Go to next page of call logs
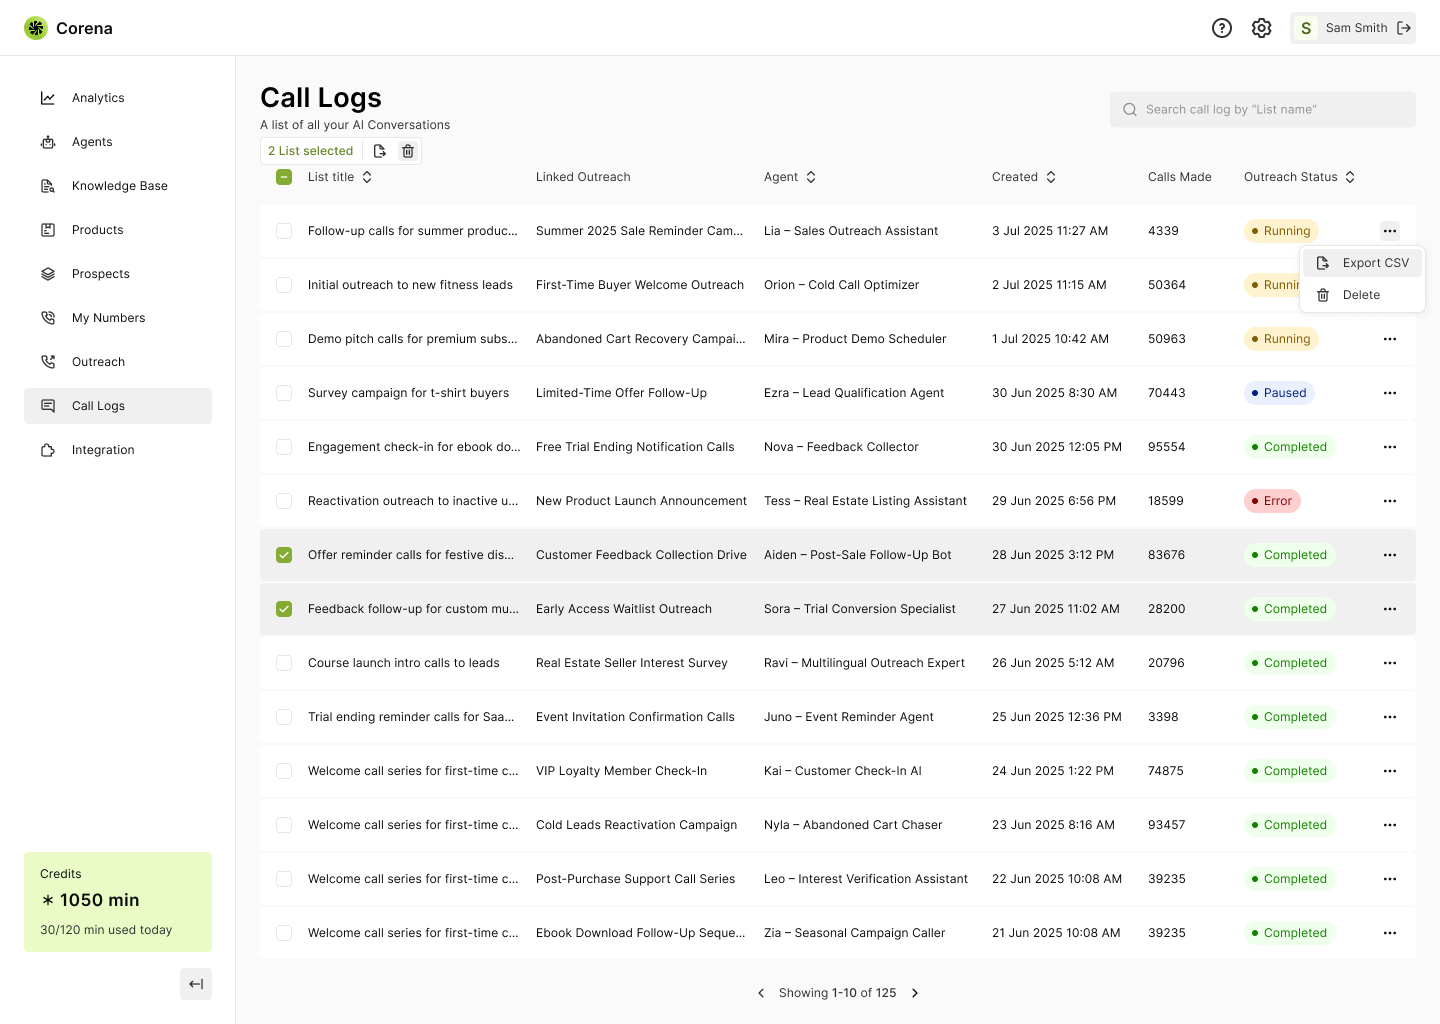The width and height of the screenshot is (1440, 1024). tap(914, 993)
